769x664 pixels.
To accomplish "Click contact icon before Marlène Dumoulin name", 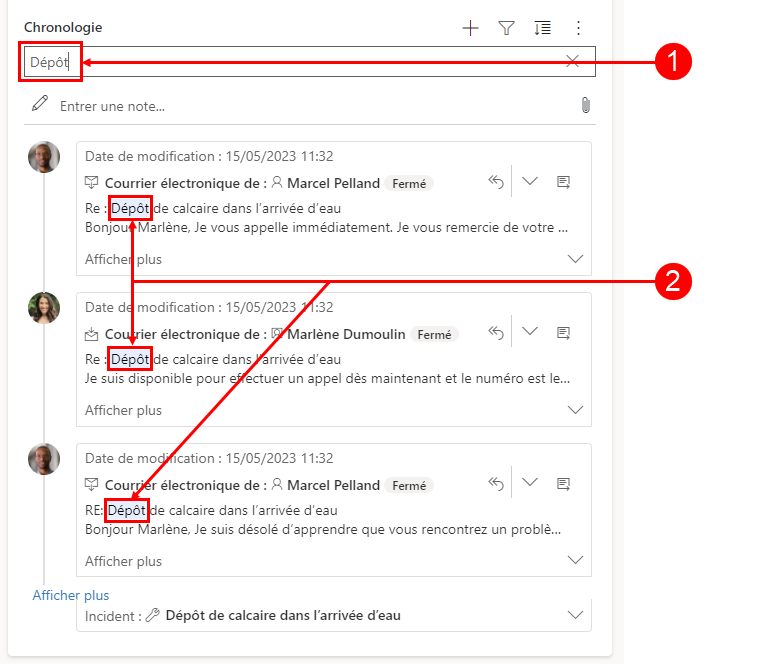I will (277, 333).
